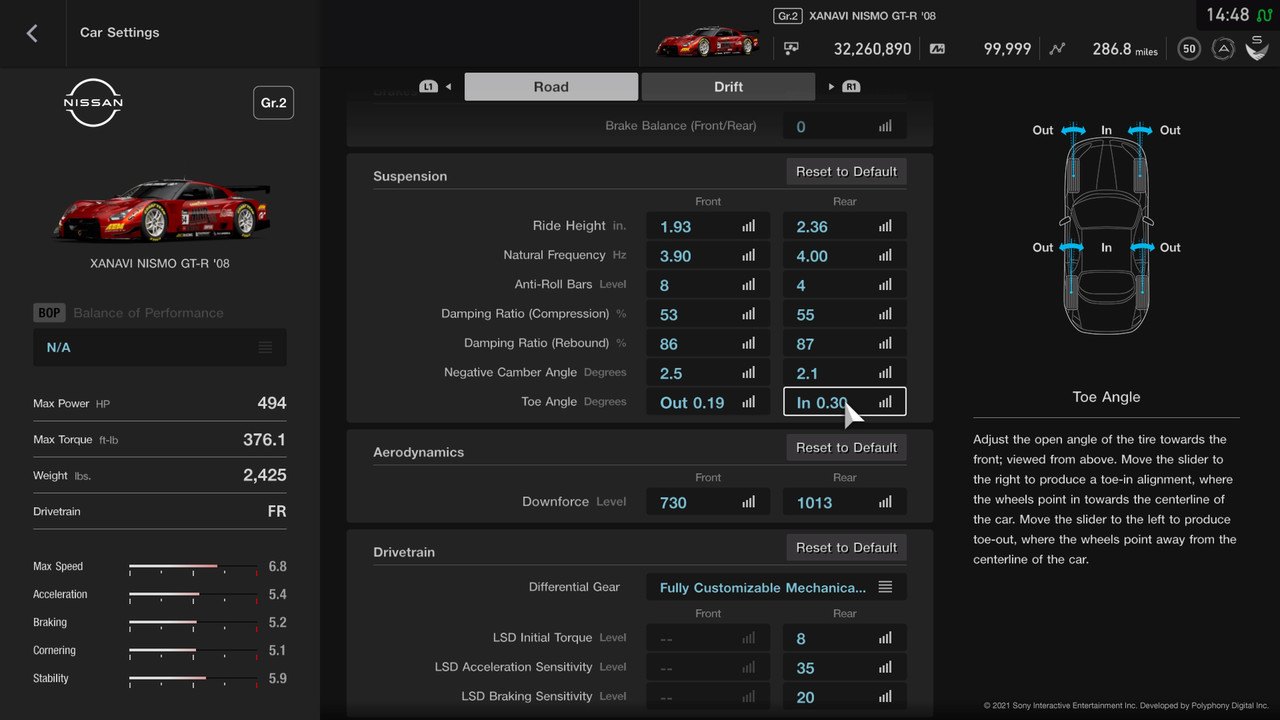This screenshot has width=1280, height=720.
Task: Switch to the Drift settings tab
Action: coord(728,87)
